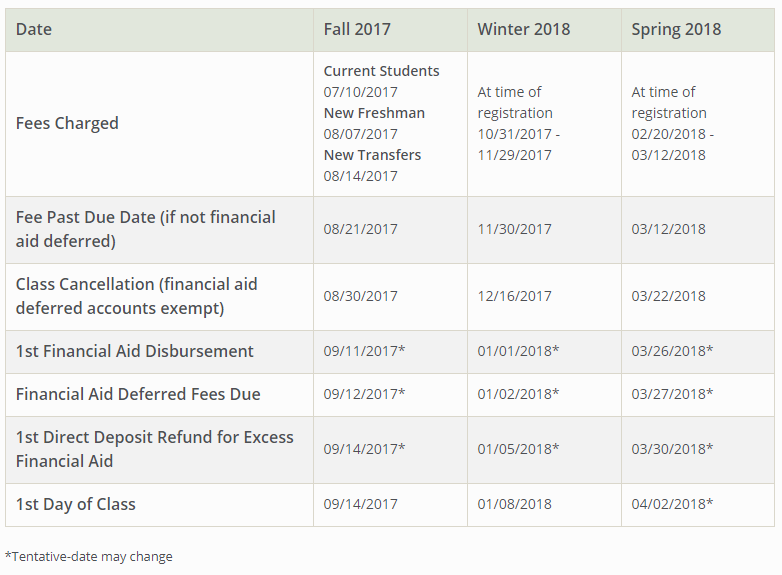The width and height of the screenshot is (782, 575).
Task: Click the Spring 2018 column header
Action: 676,29
